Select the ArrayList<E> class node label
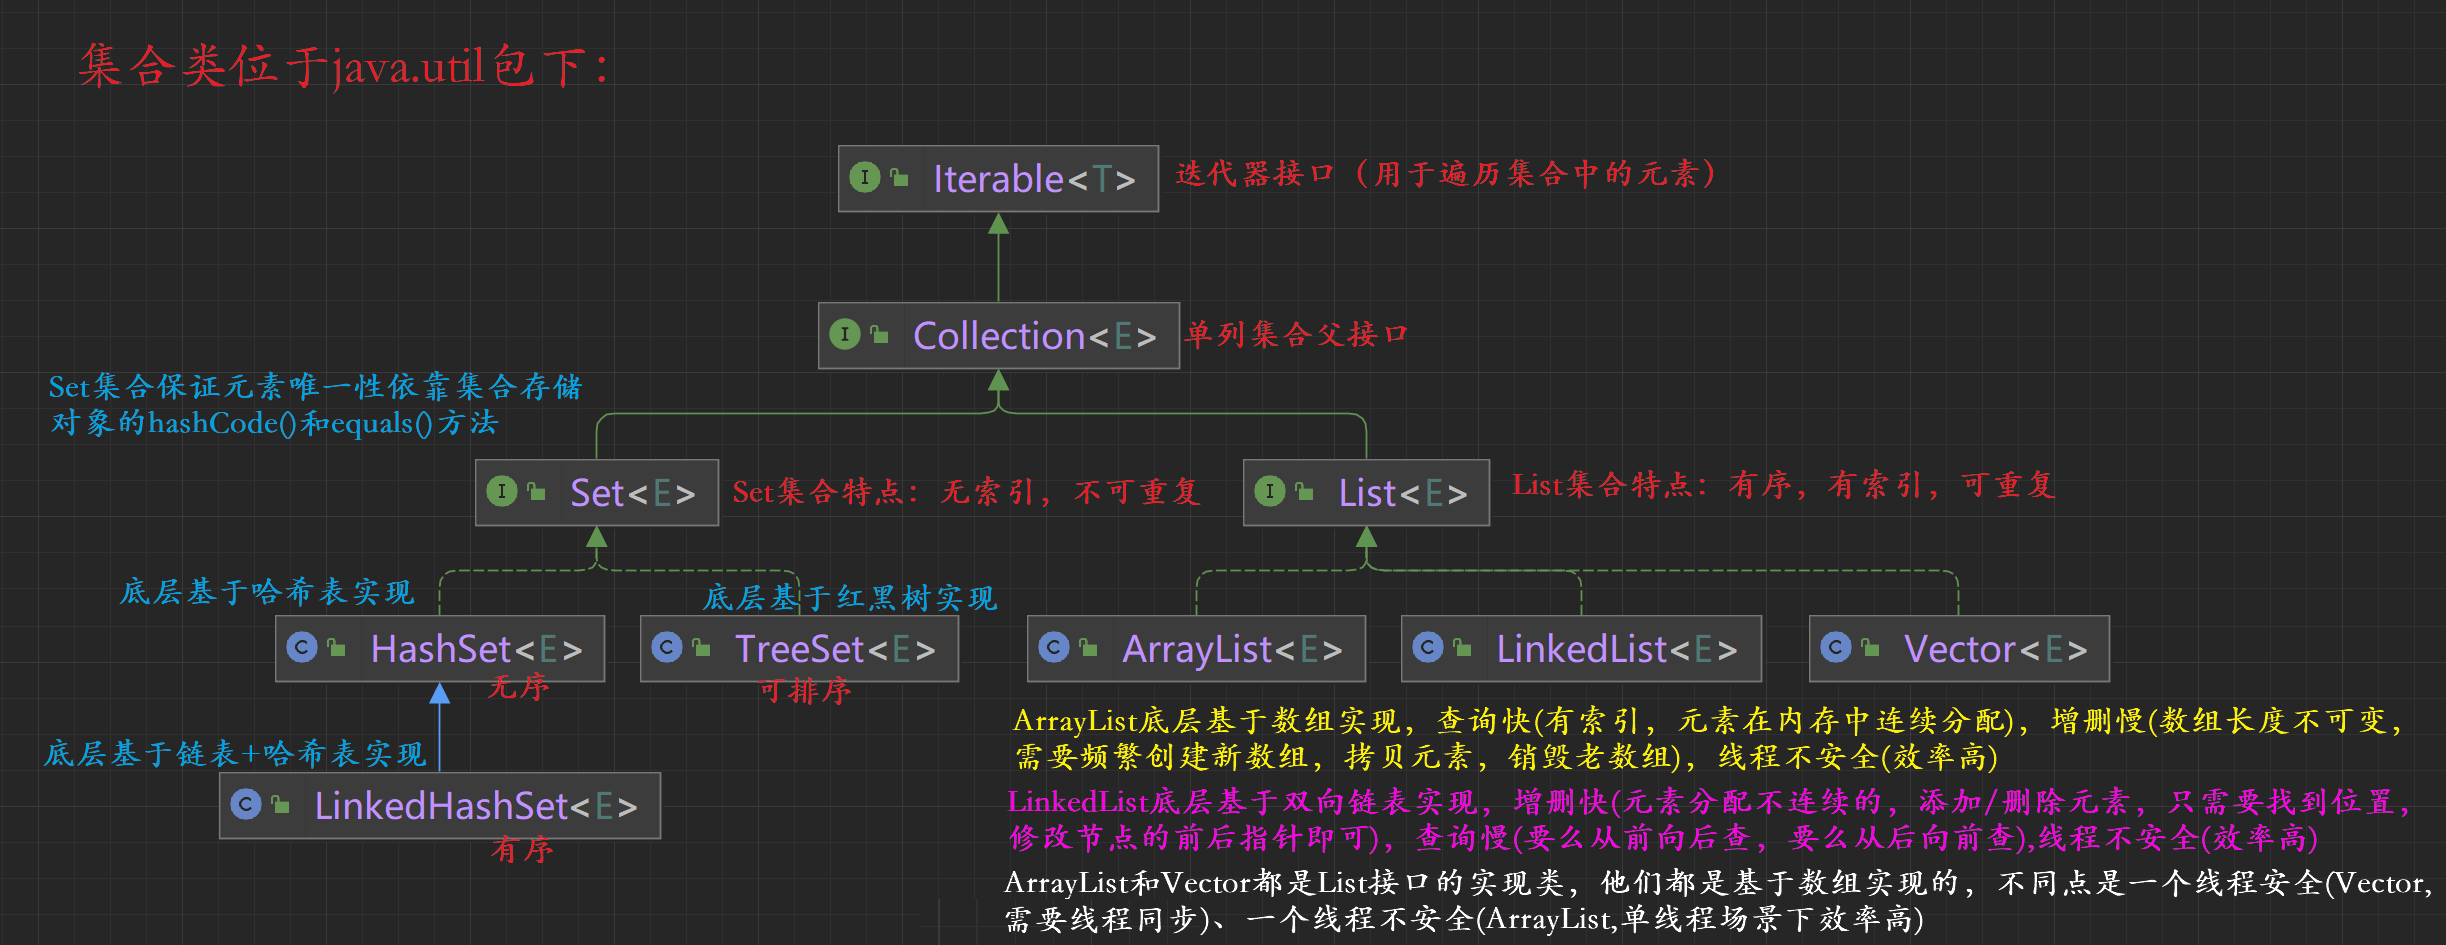 (x=1232, y=650)
